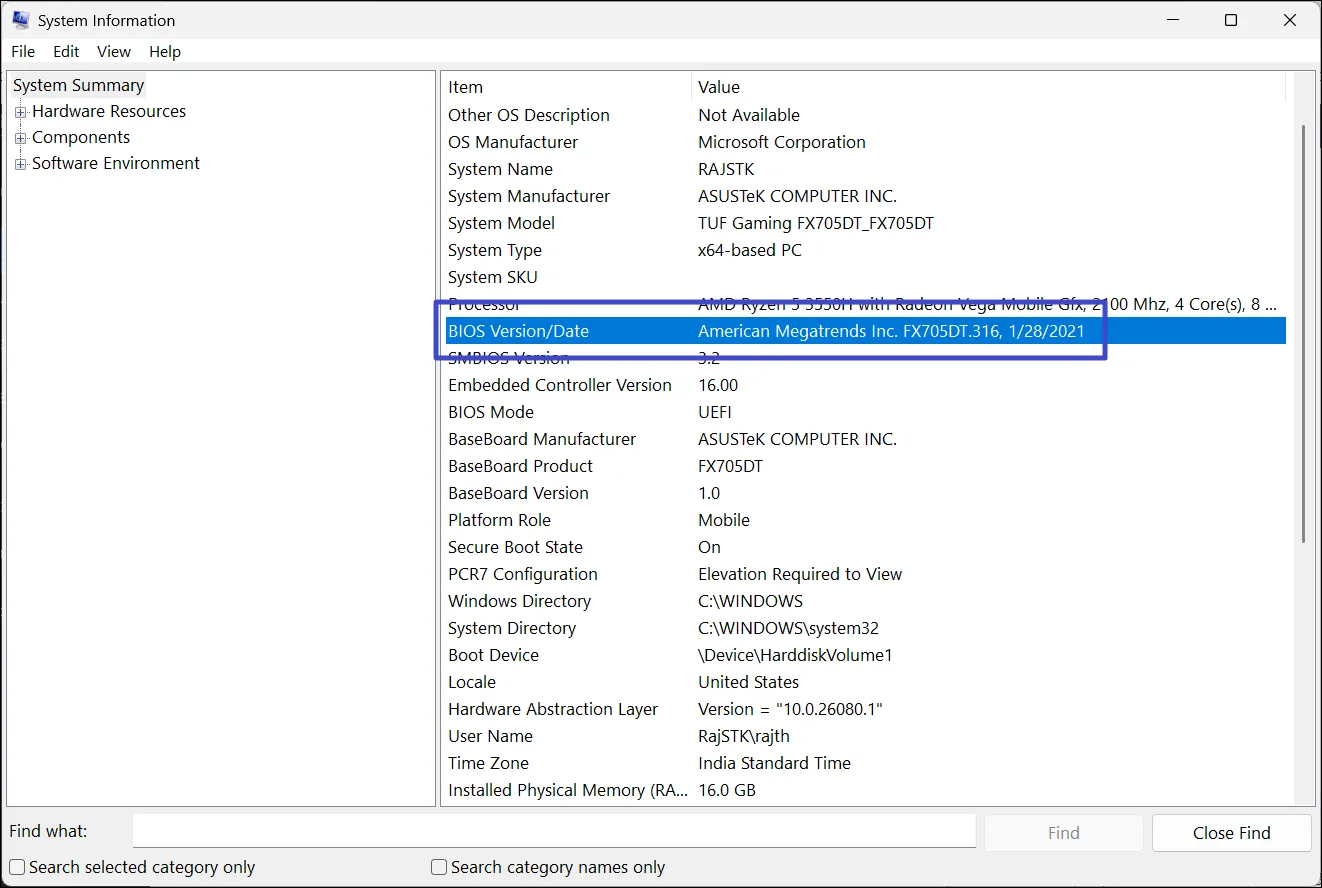Open the Help menu
Screen dimensions: 1322x888
click(165, 52)
